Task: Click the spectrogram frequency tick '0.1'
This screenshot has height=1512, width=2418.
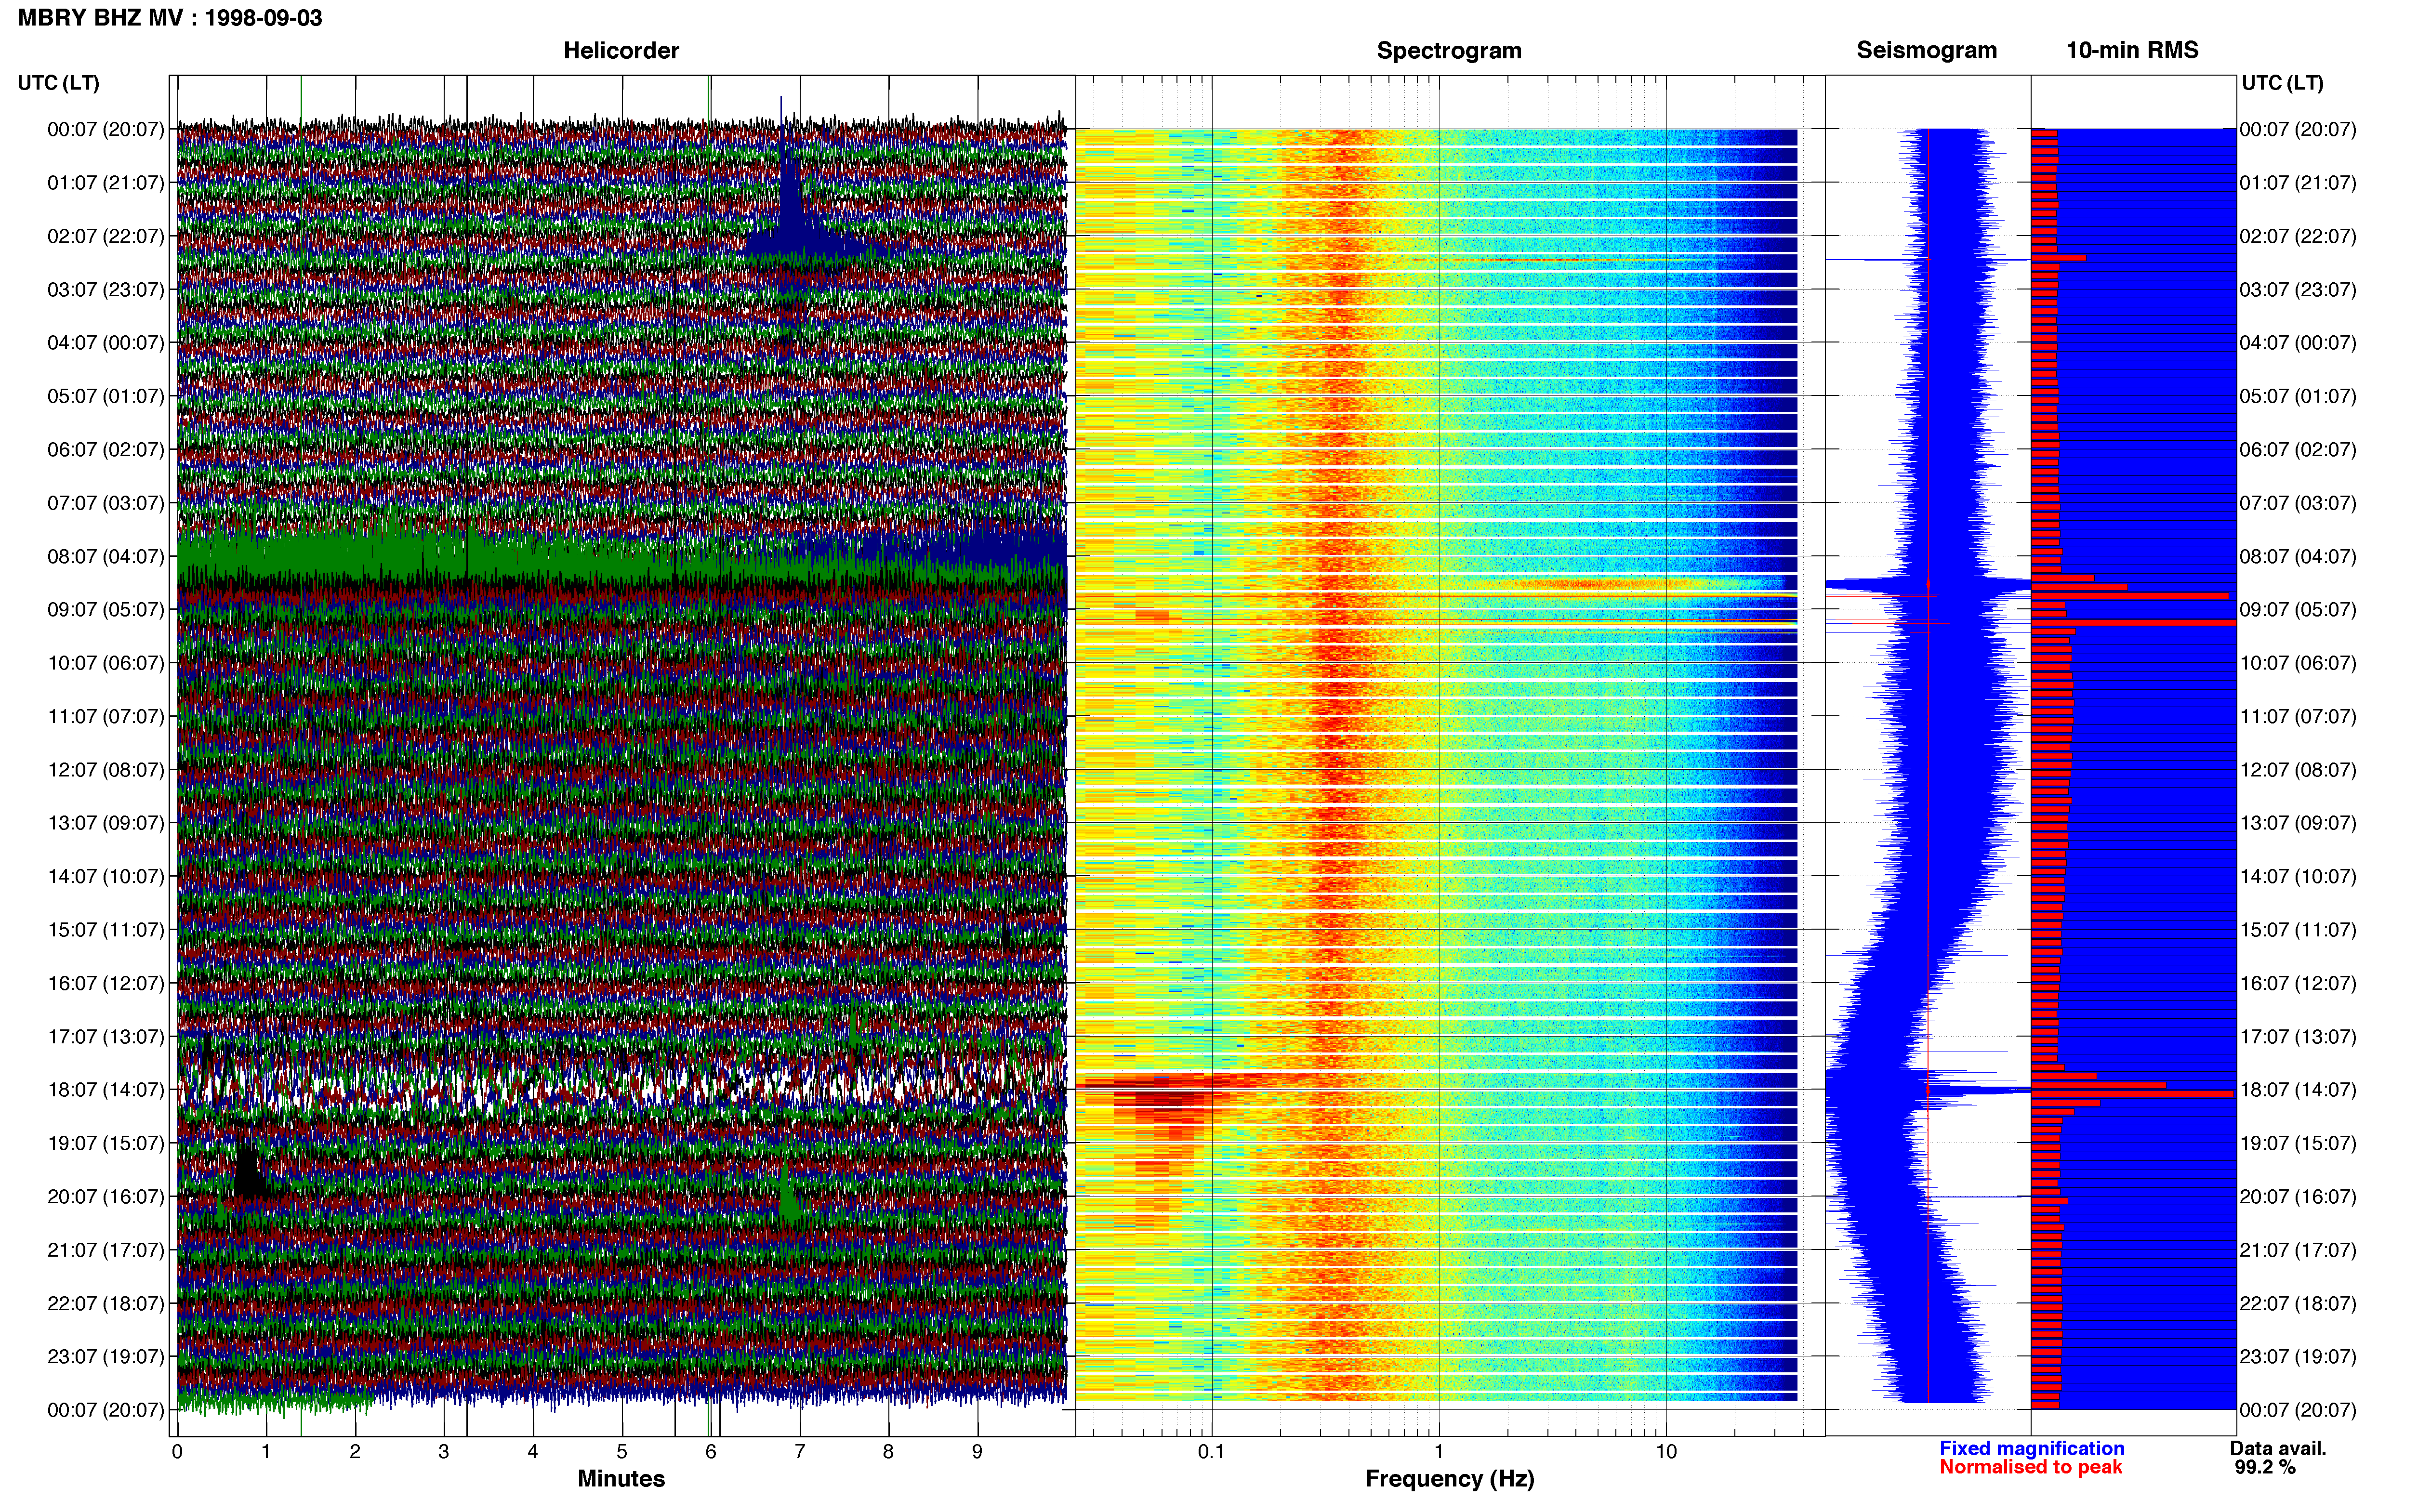Action: click(1211, 1452)
